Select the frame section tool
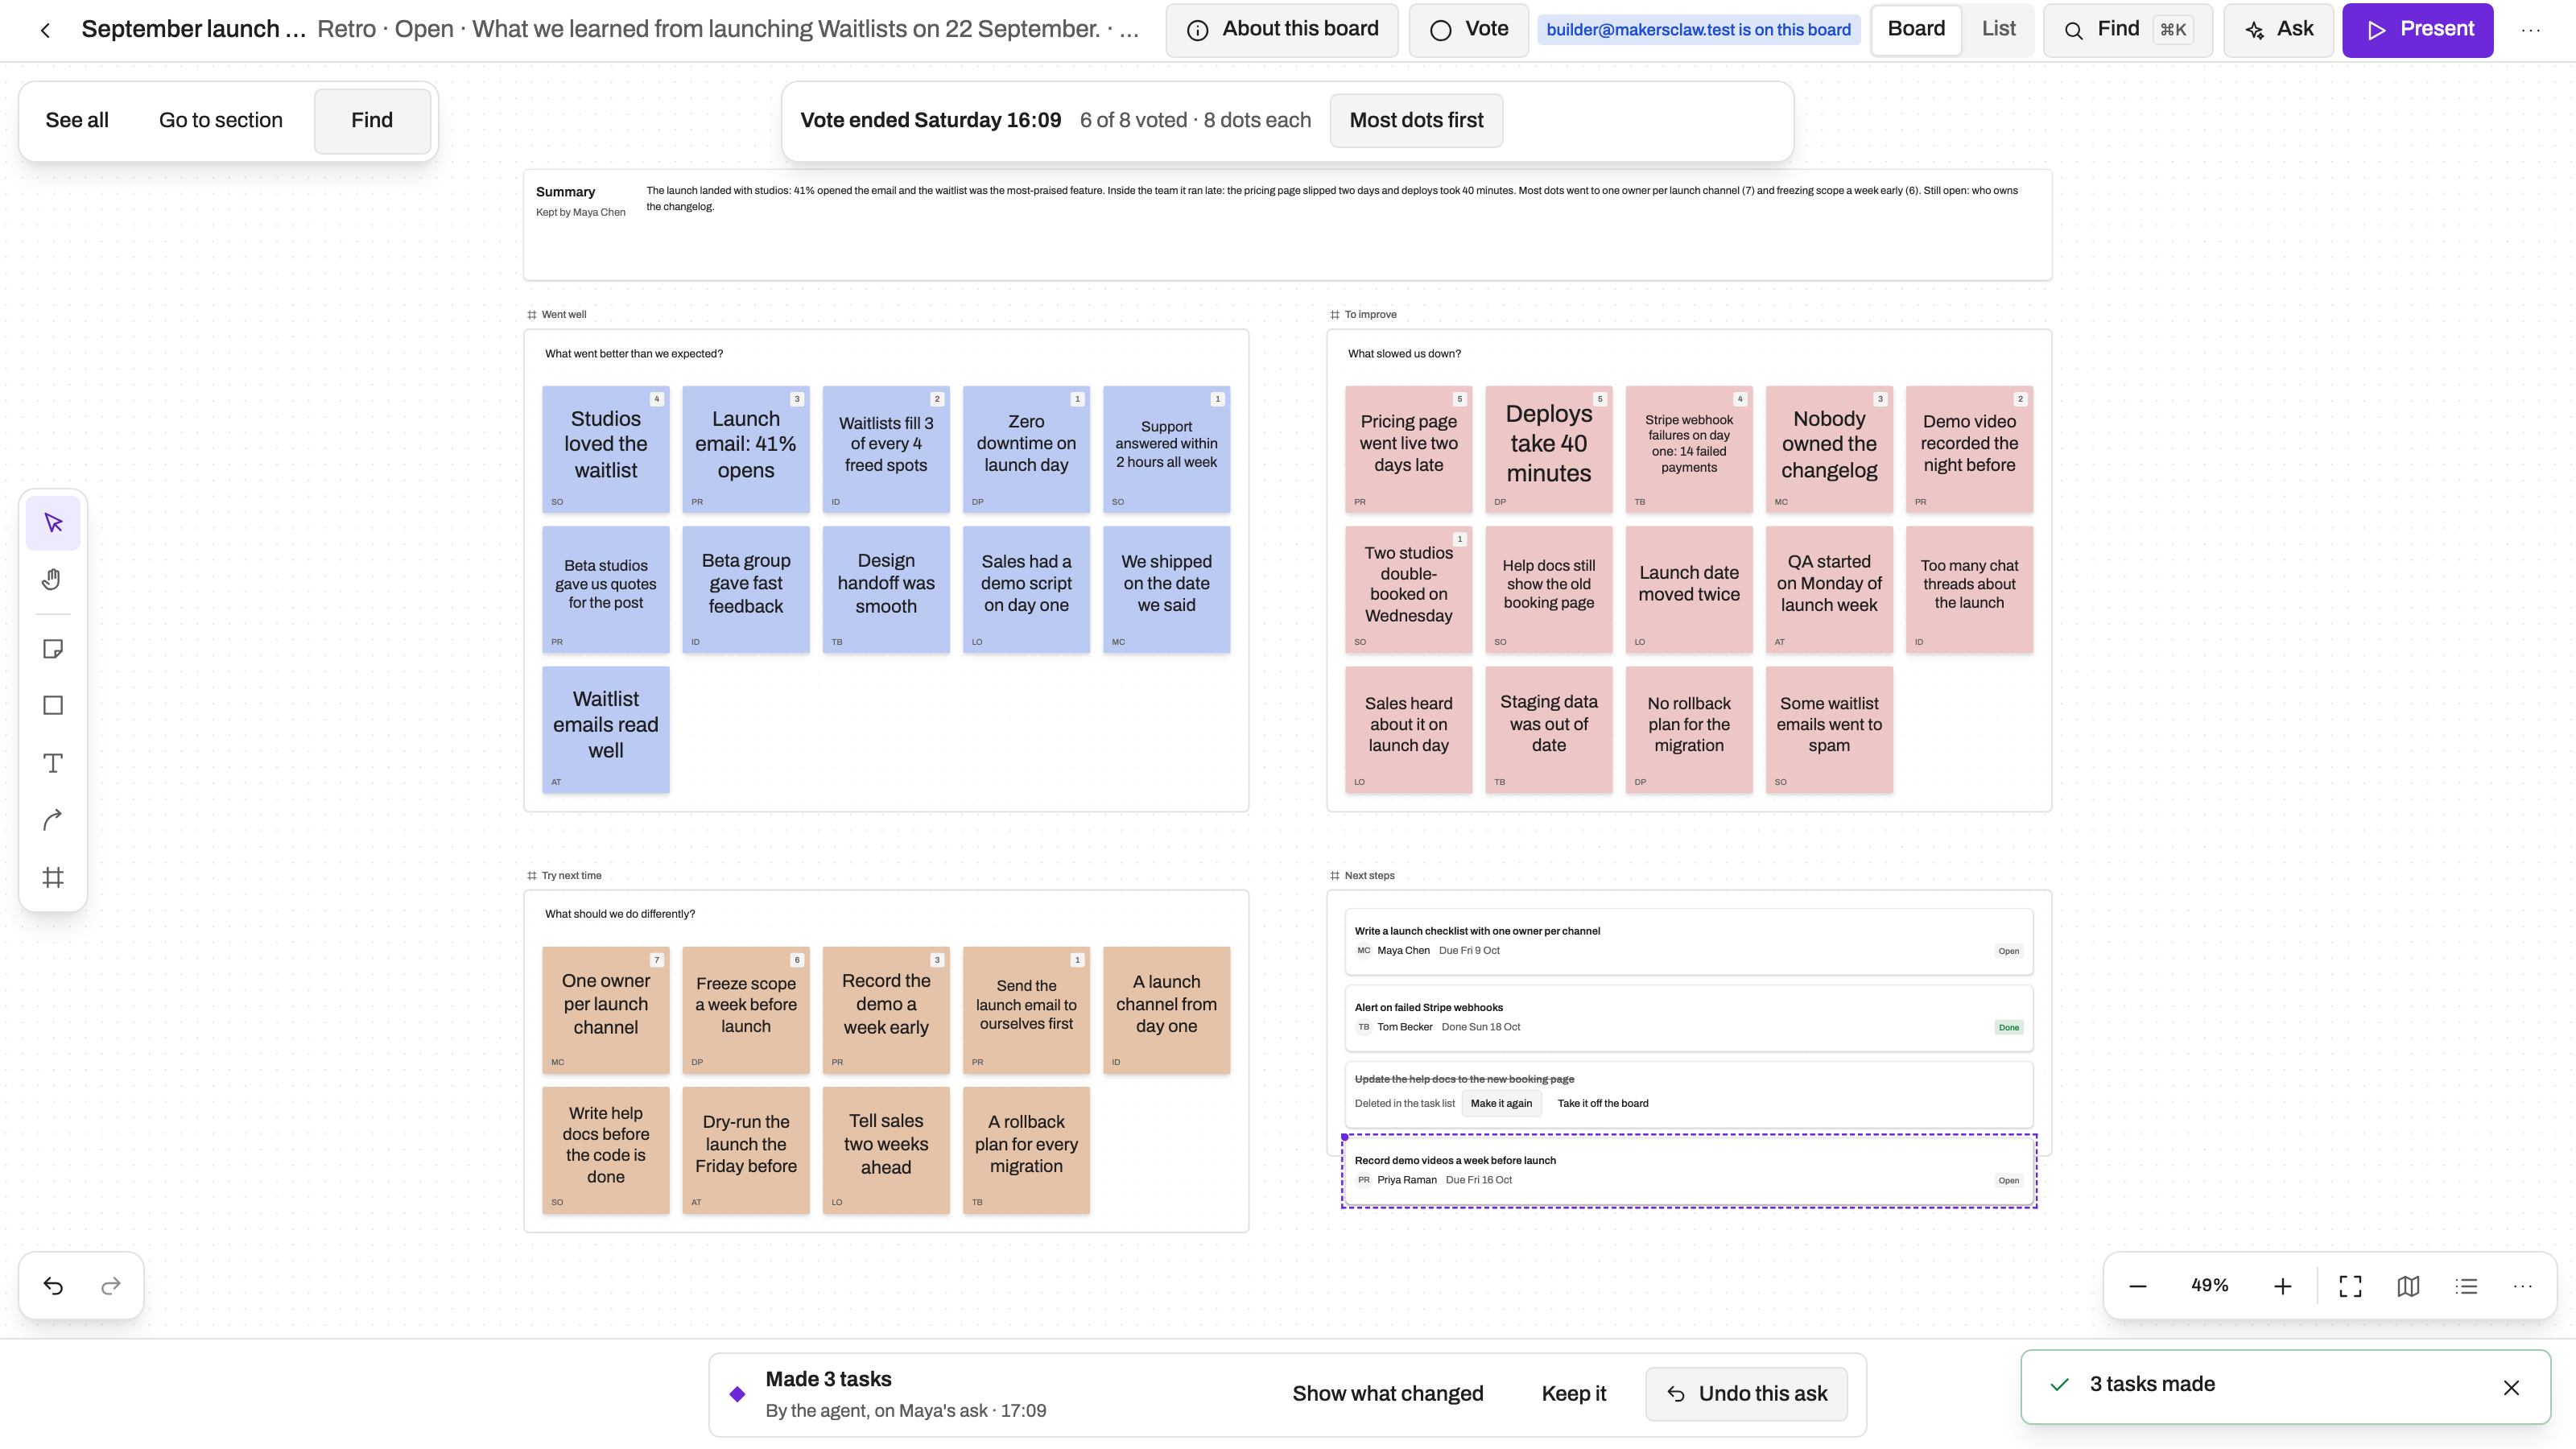 [x=53, y=877]
